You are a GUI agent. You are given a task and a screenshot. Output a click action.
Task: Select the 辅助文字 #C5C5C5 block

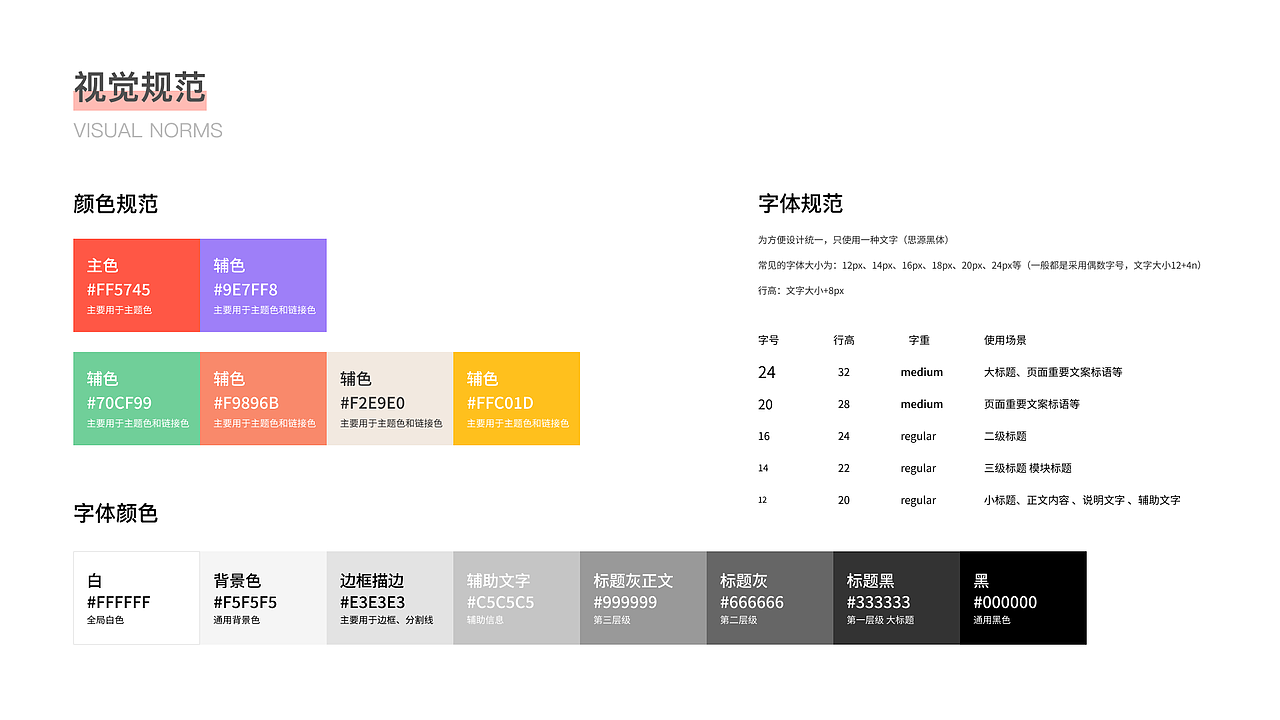pyautogui.click(x=516, y=597)
